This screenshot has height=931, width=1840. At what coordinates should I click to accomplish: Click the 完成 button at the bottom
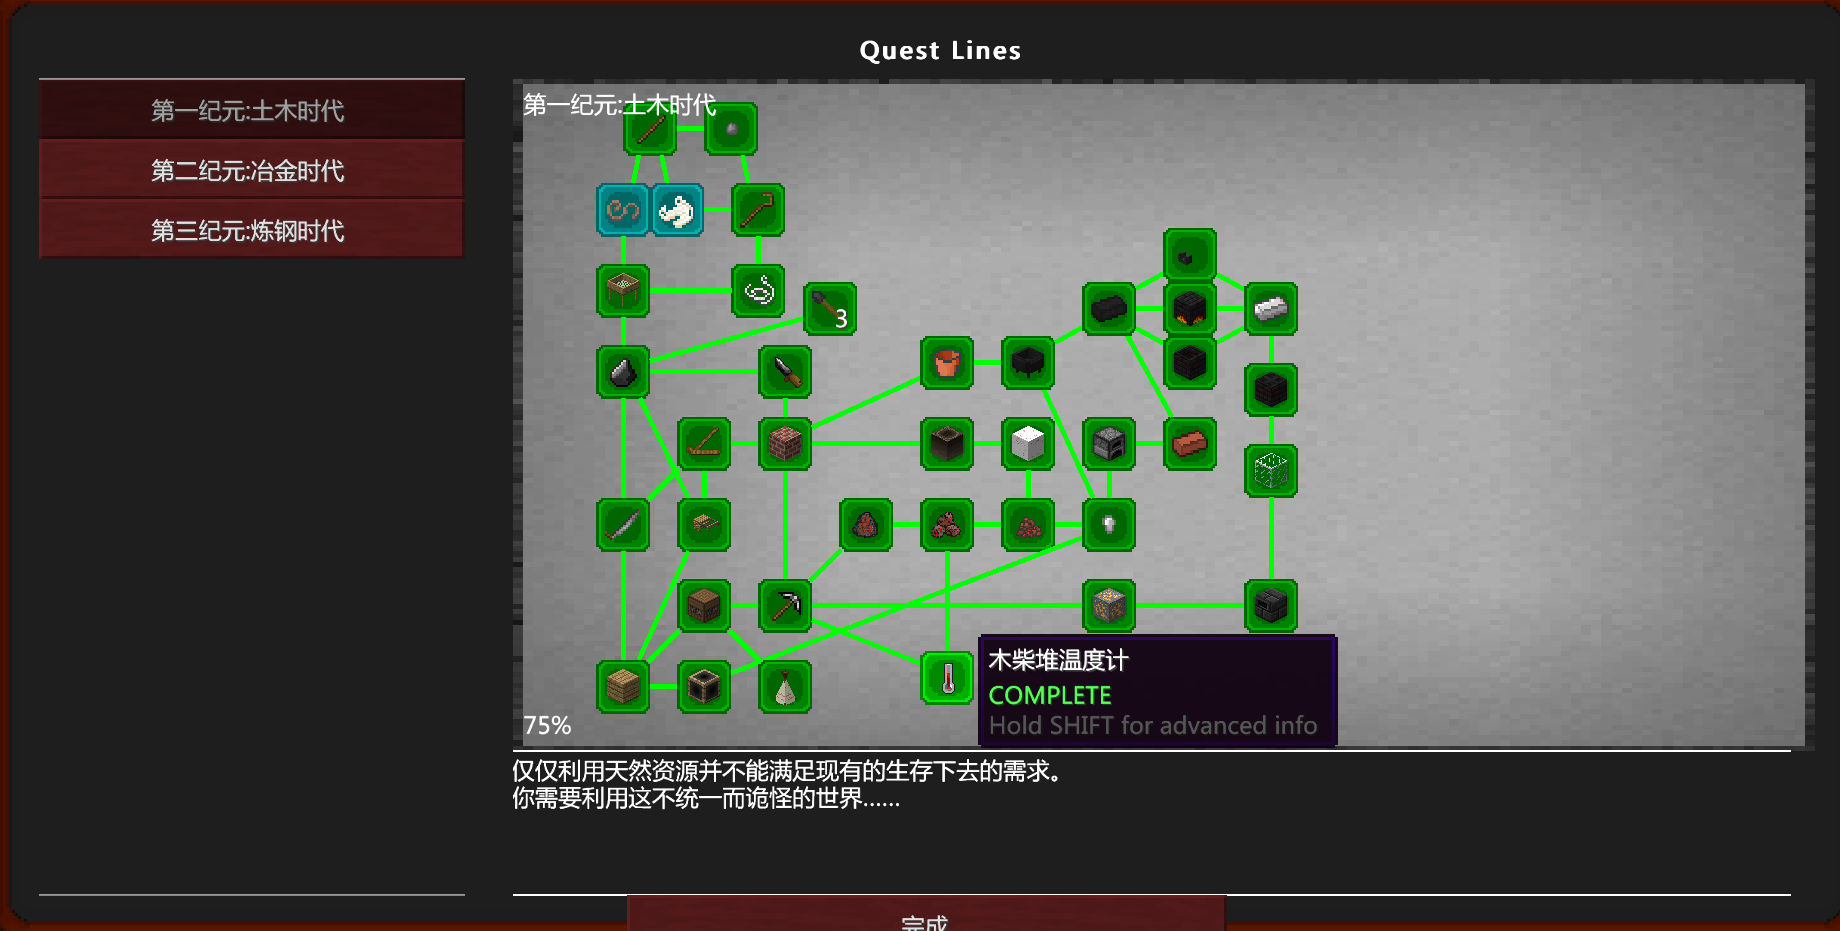click(x=926, y=914)
